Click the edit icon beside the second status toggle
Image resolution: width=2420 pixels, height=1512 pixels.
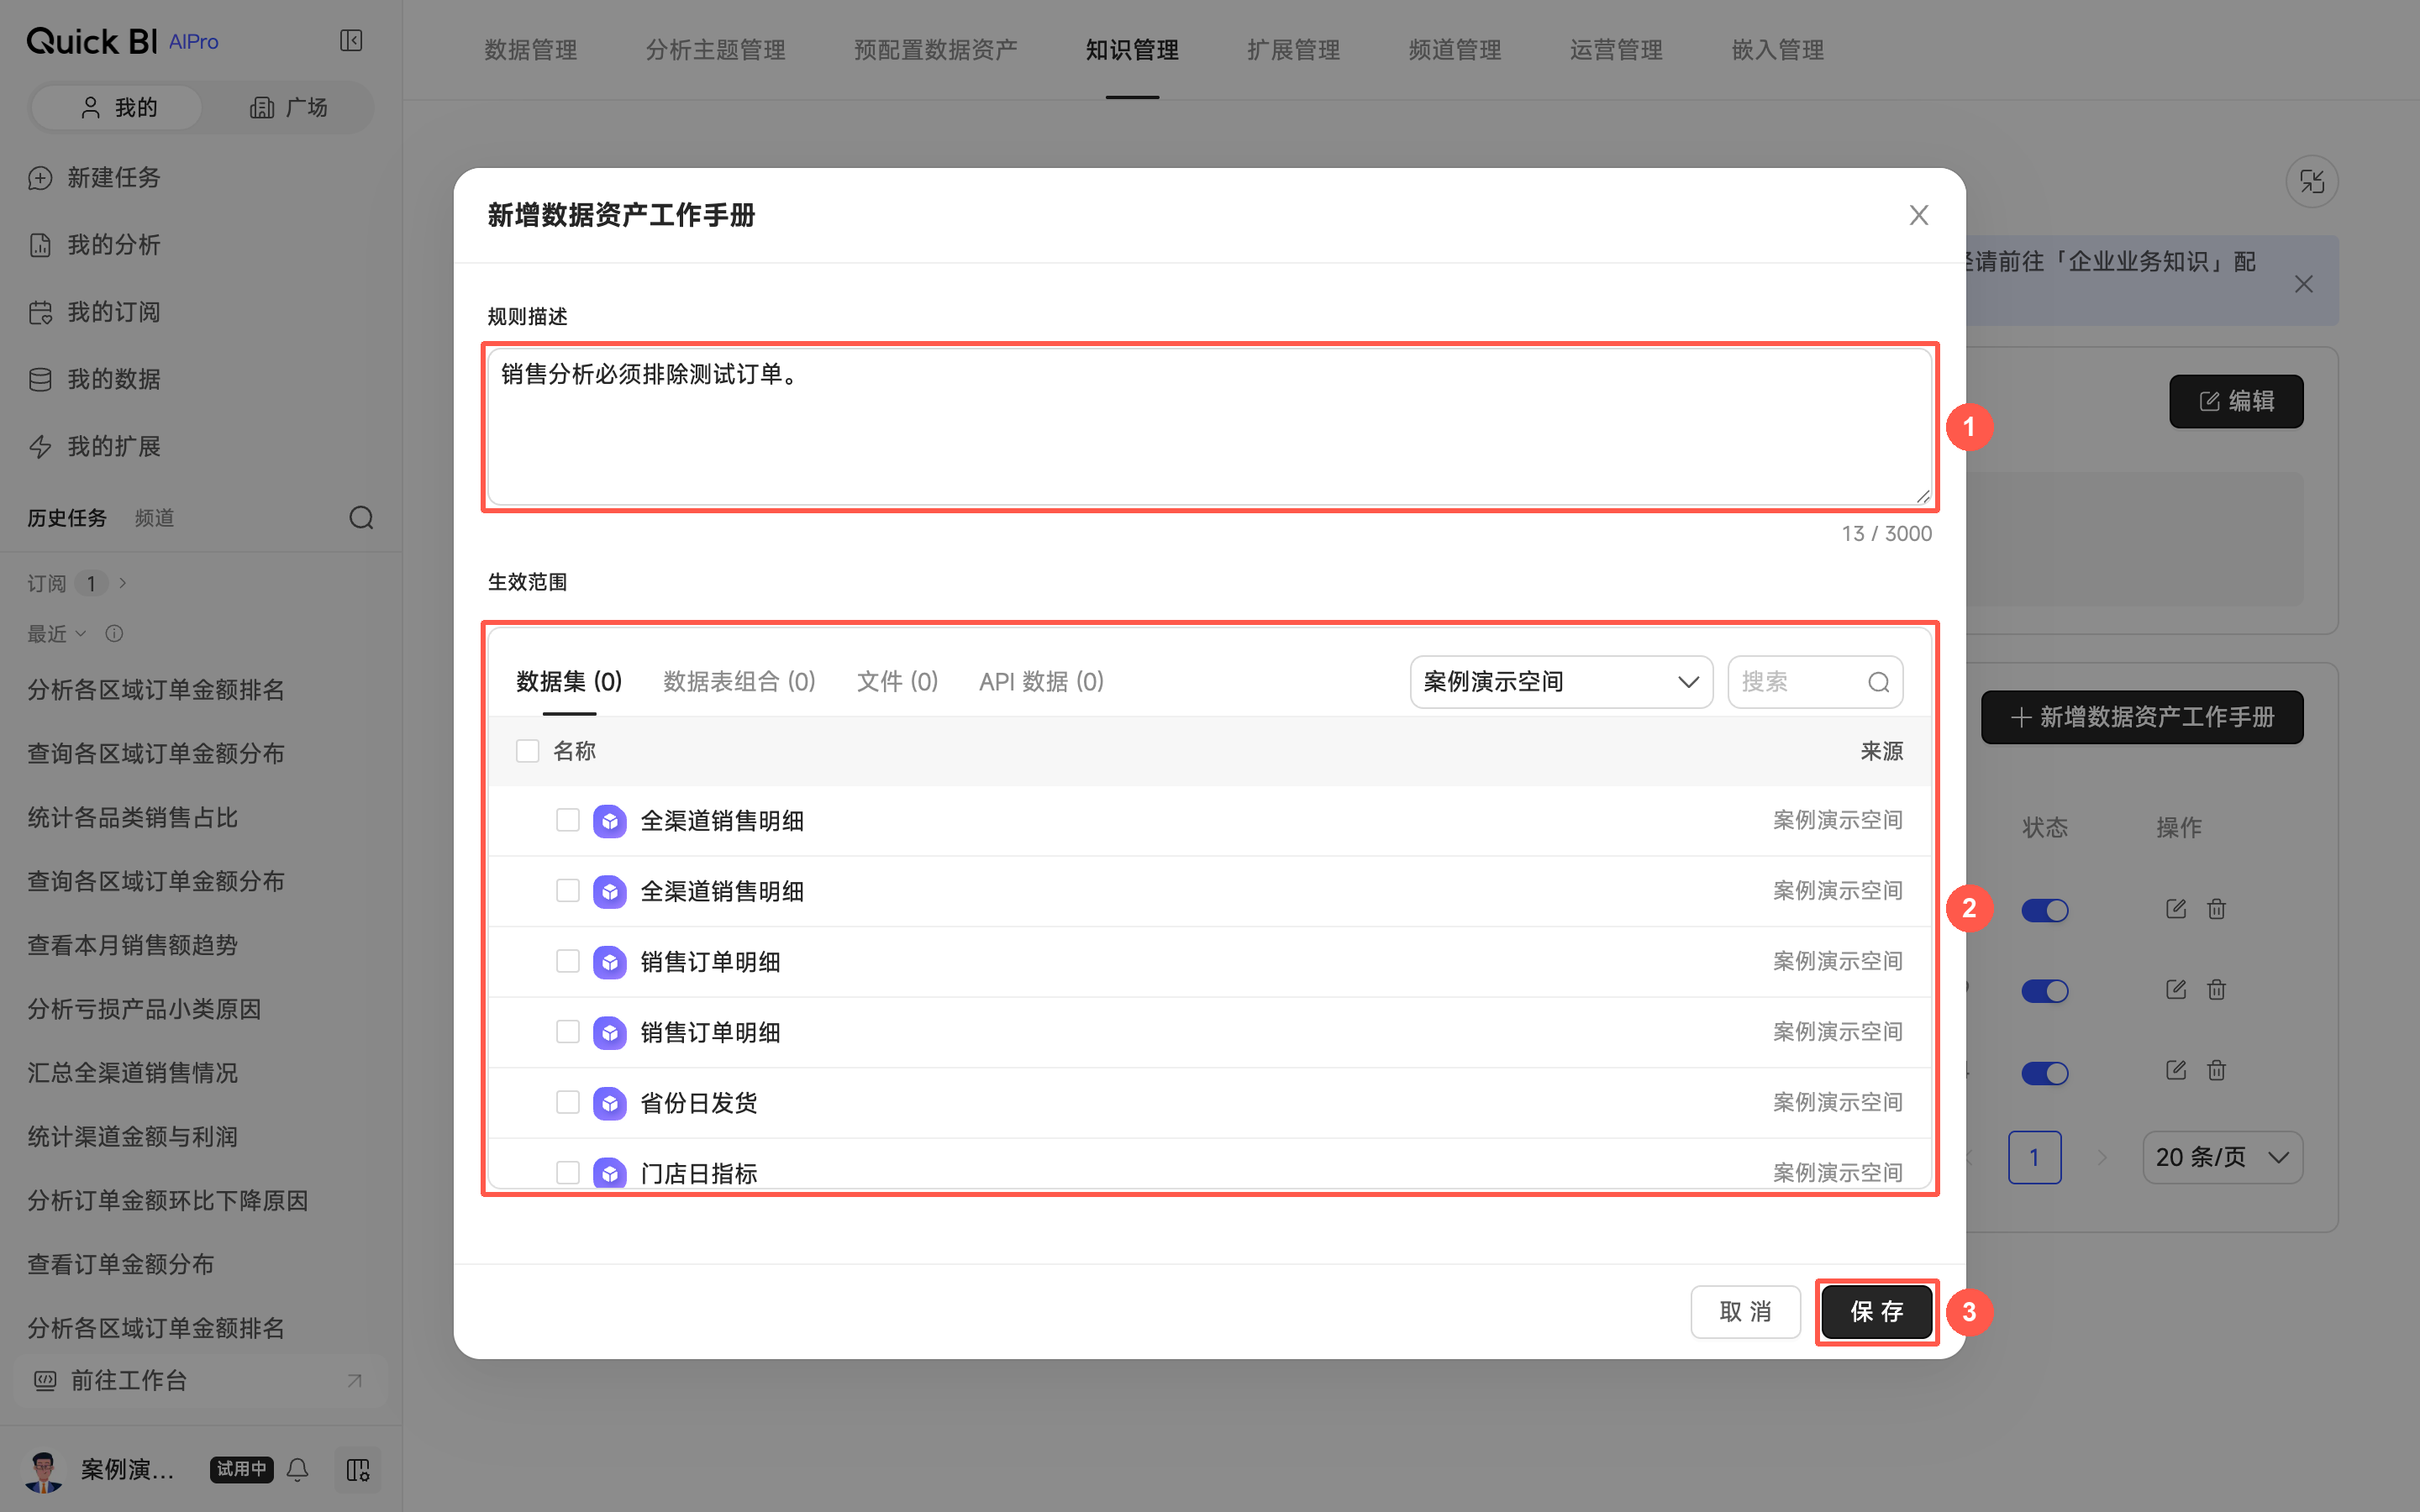[2175, 990]
